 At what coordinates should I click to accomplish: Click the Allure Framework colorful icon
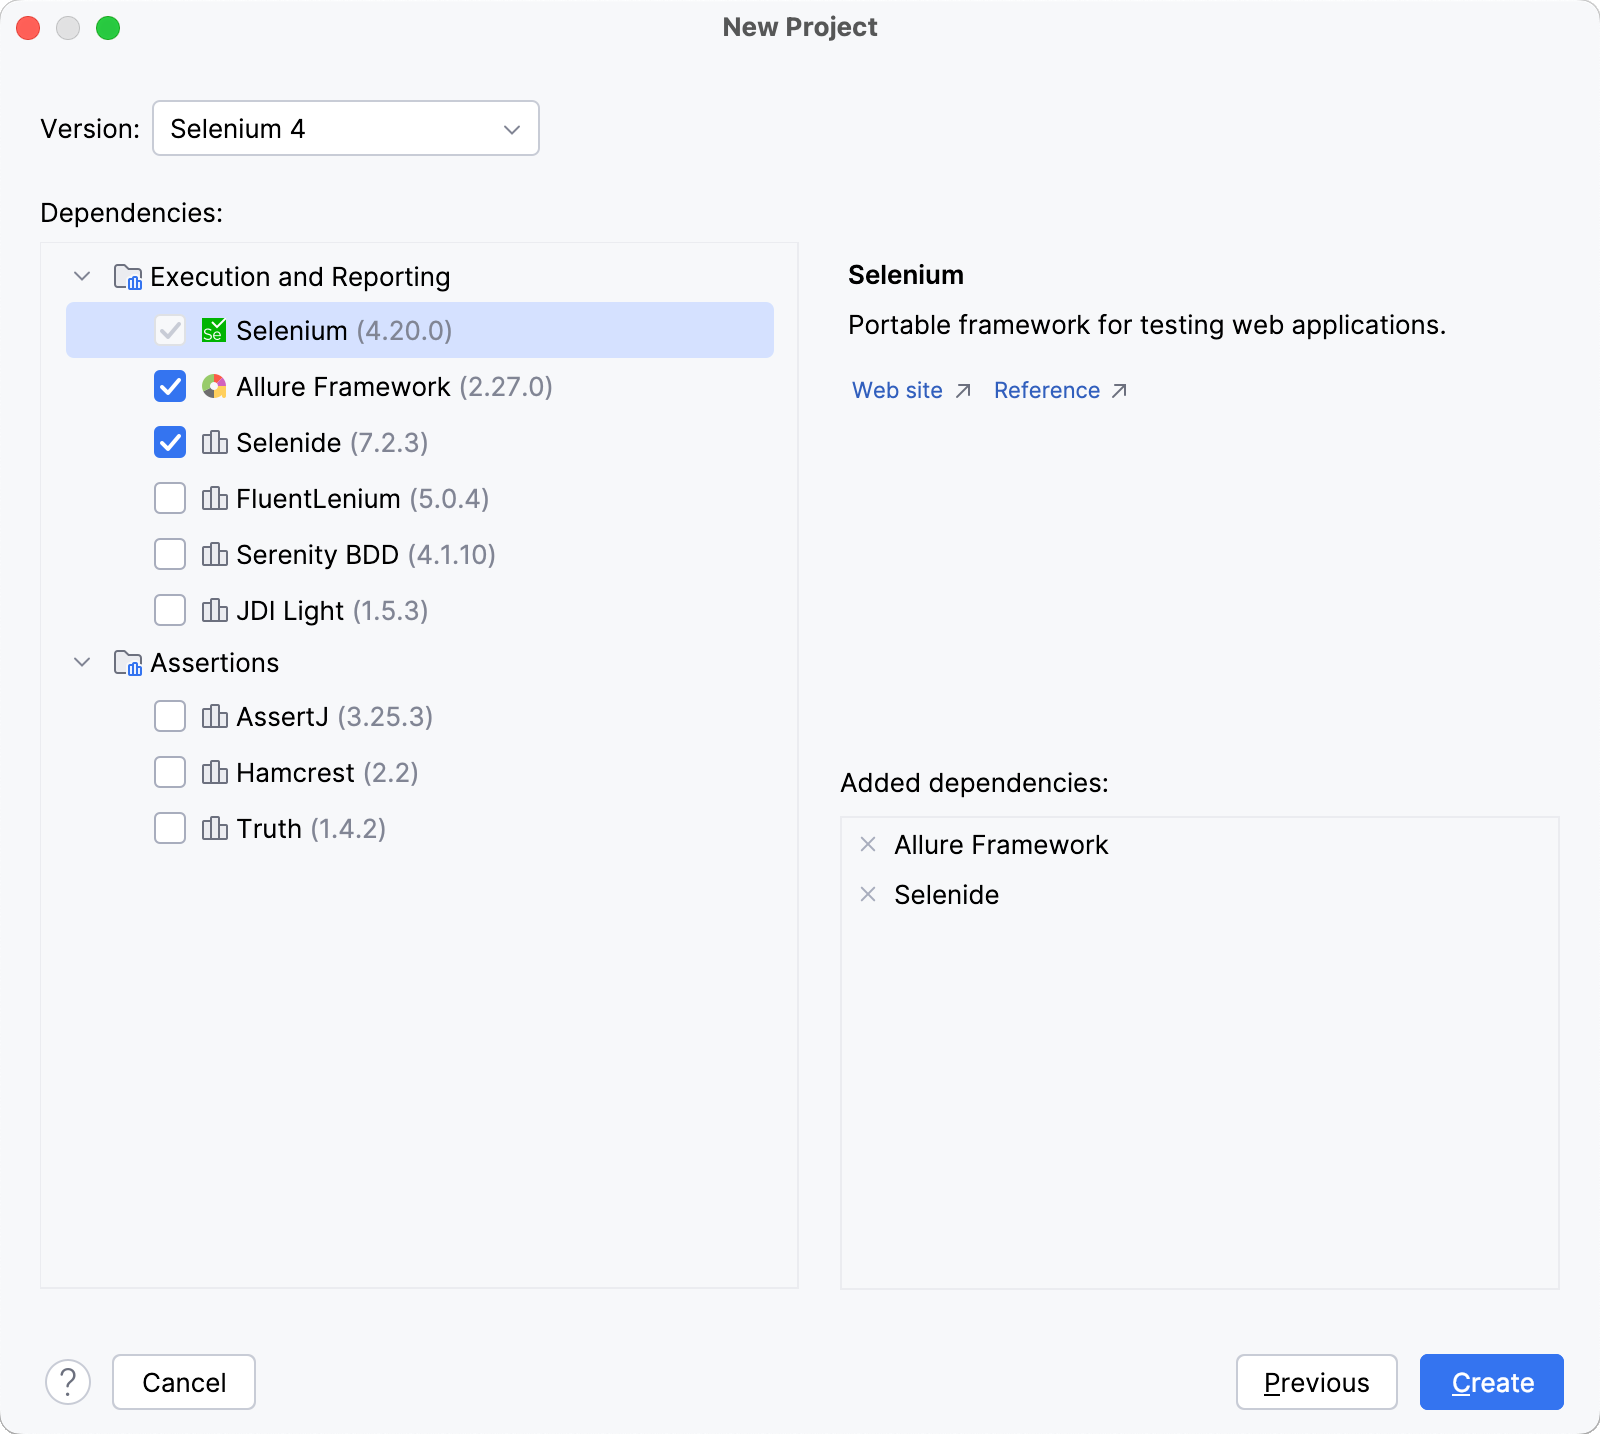tap(214, 387)
